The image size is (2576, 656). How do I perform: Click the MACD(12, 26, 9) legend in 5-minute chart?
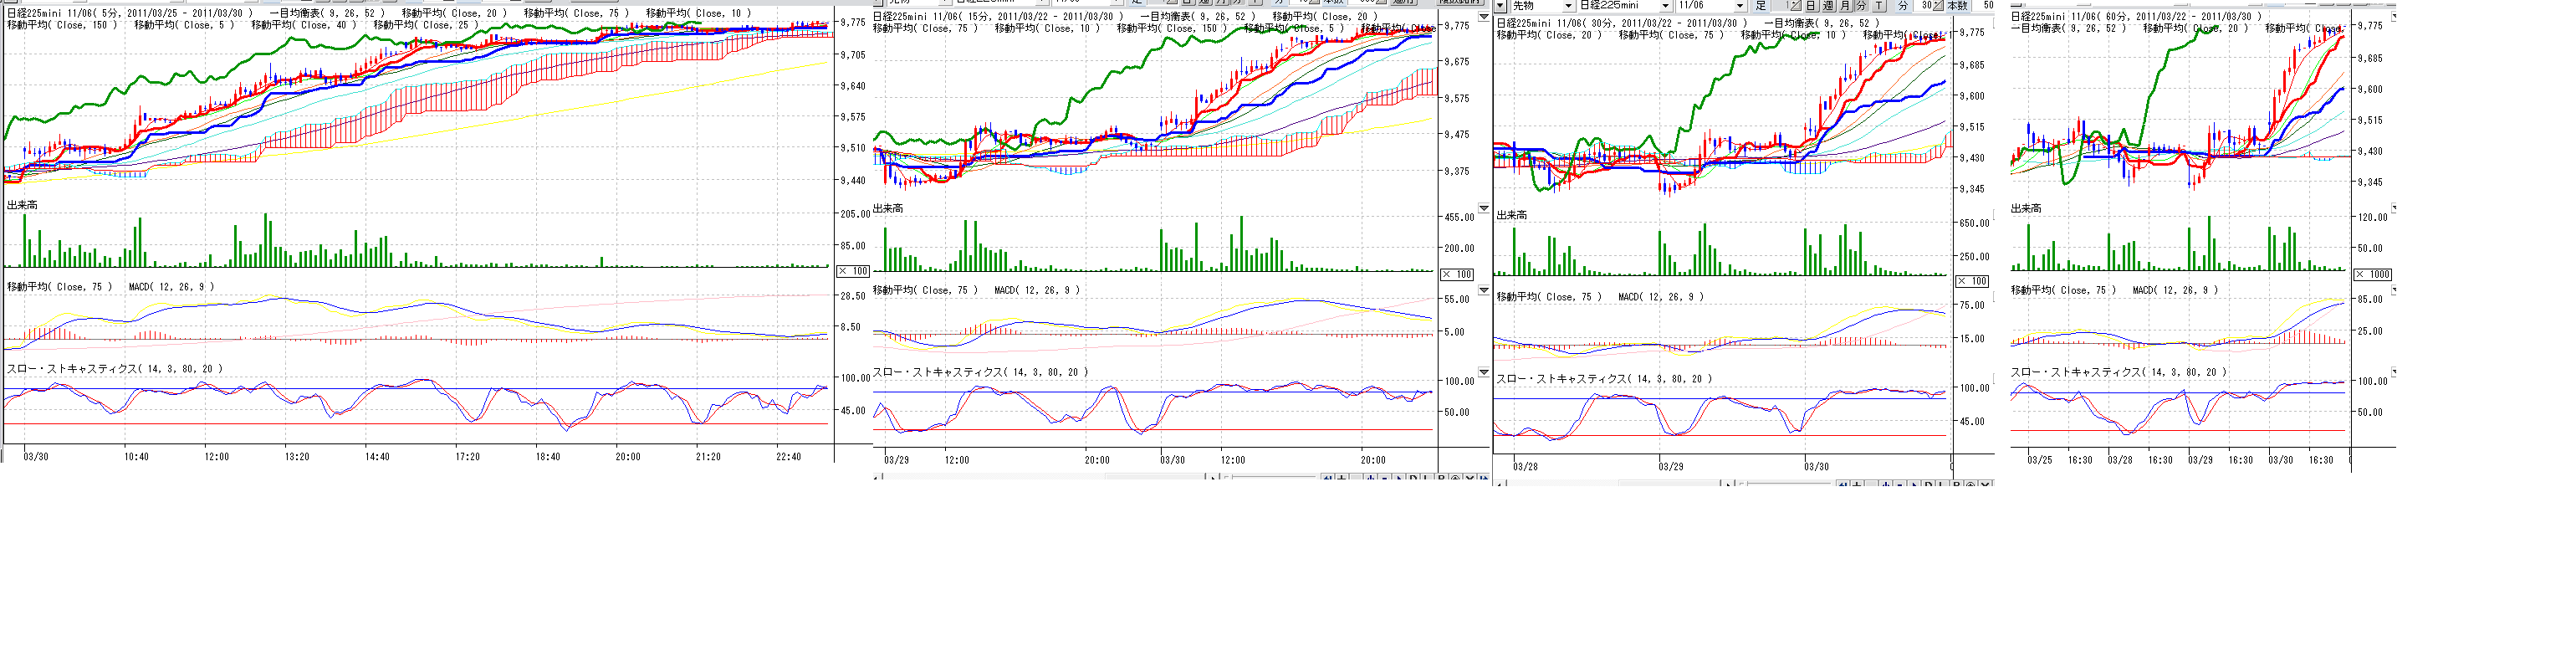tap(171, 287)
